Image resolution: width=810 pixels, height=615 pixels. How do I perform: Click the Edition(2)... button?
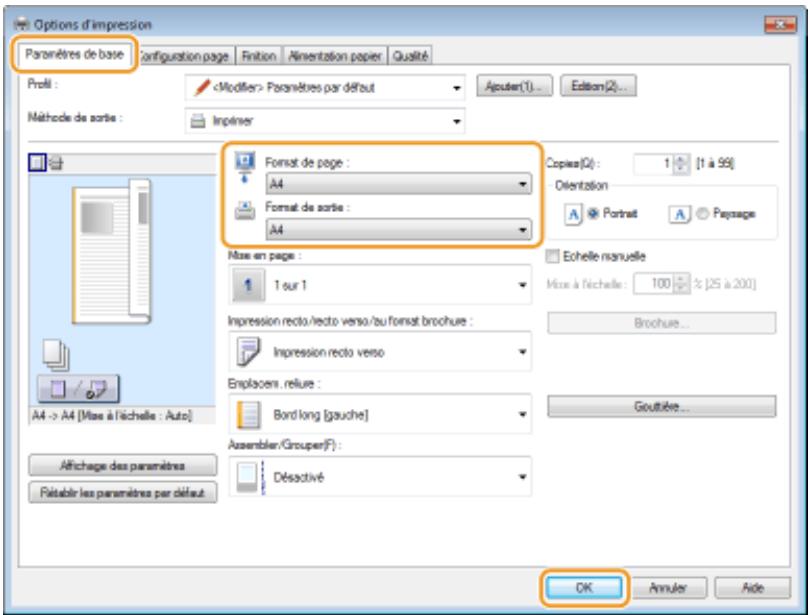(x=598, y=86)
